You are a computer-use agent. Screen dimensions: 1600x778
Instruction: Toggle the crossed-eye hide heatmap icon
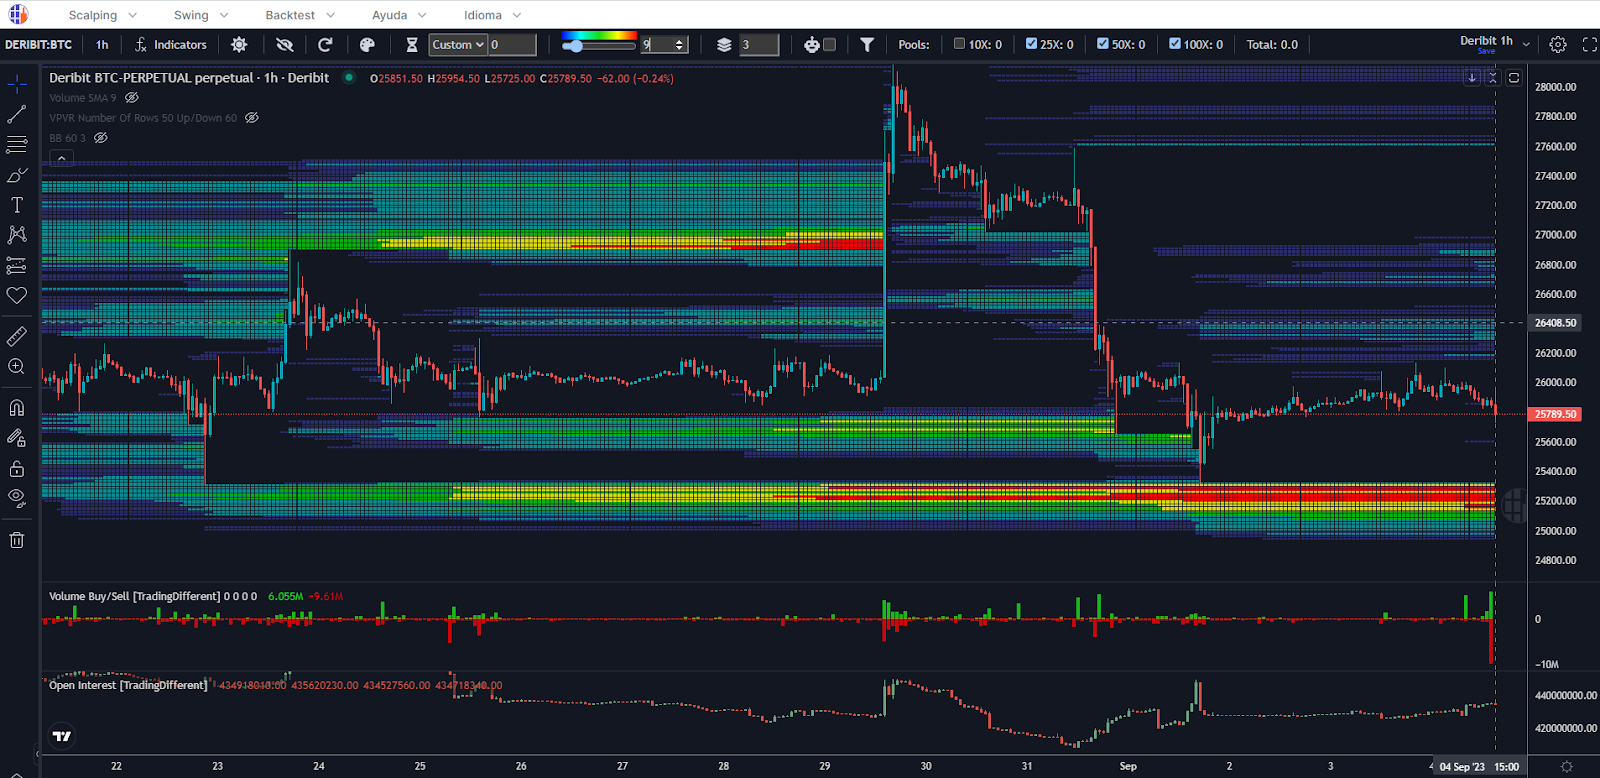click(285, 45)
